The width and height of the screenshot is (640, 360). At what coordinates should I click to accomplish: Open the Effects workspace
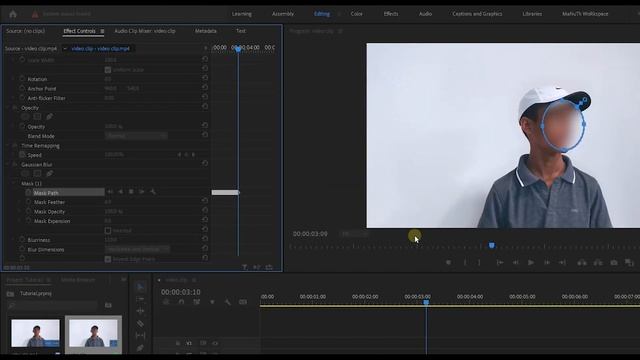pyautogui.click(x=391, y=14)
